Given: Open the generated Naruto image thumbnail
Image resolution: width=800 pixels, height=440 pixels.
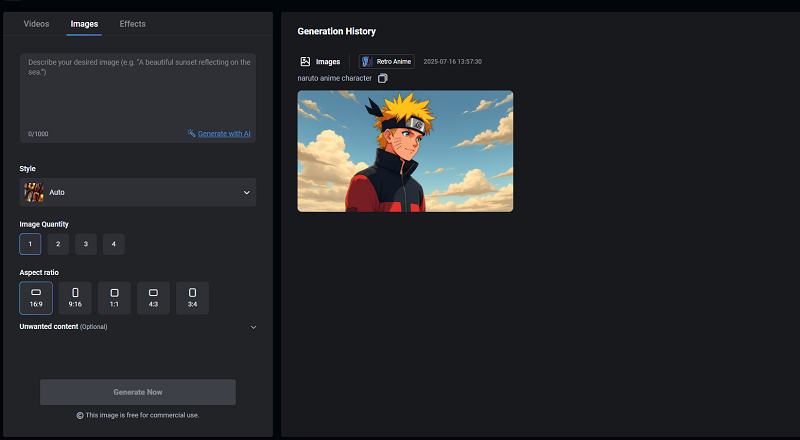Looking at the screenshot, I should (405, 151).
